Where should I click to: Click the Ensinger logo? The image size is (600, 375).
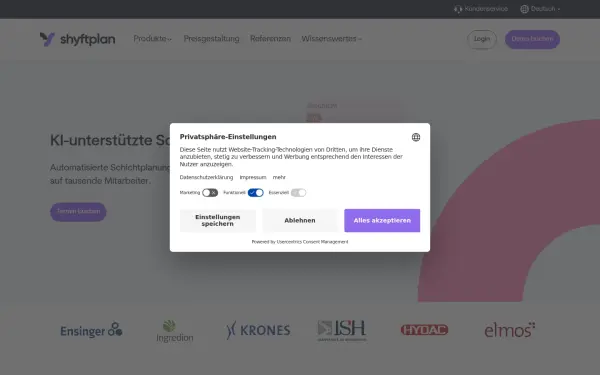(91, 330)
